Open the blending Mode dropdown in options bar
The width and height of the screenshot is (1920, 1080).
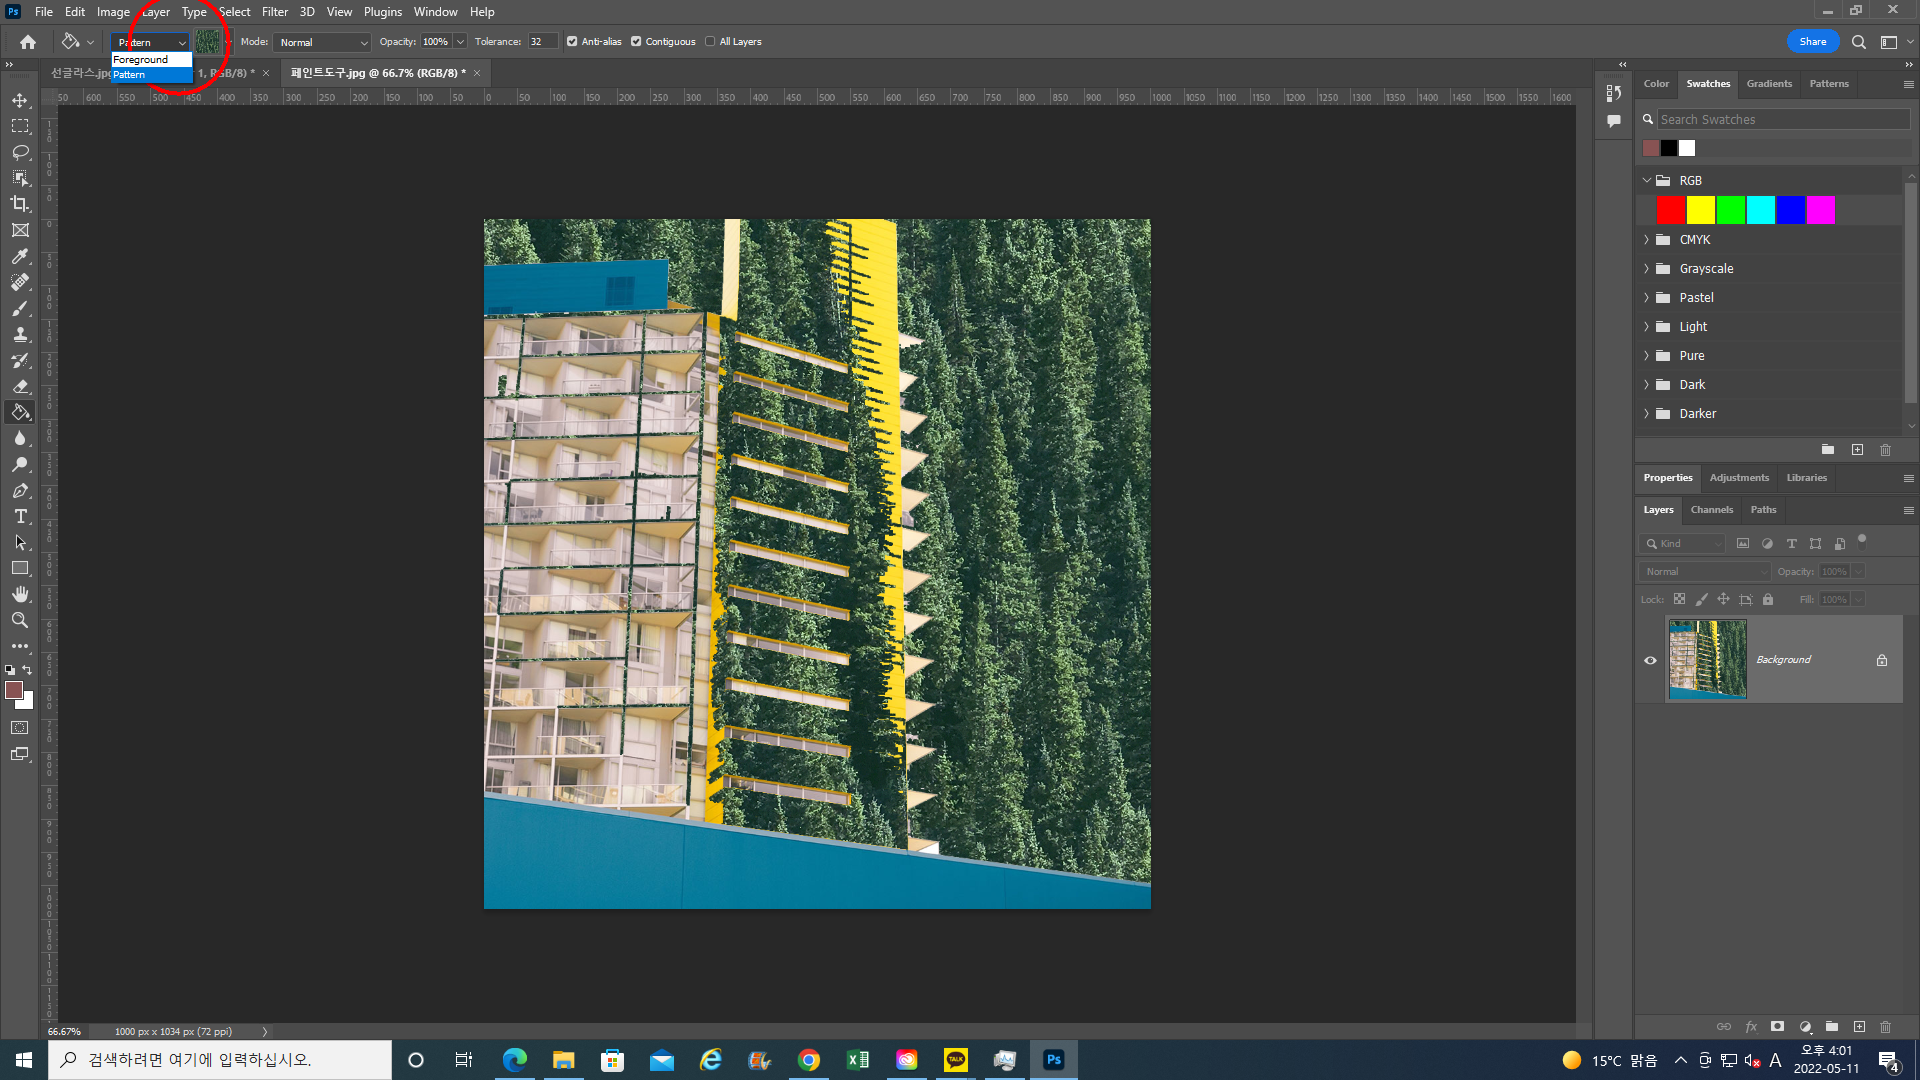tap(321, 42)
